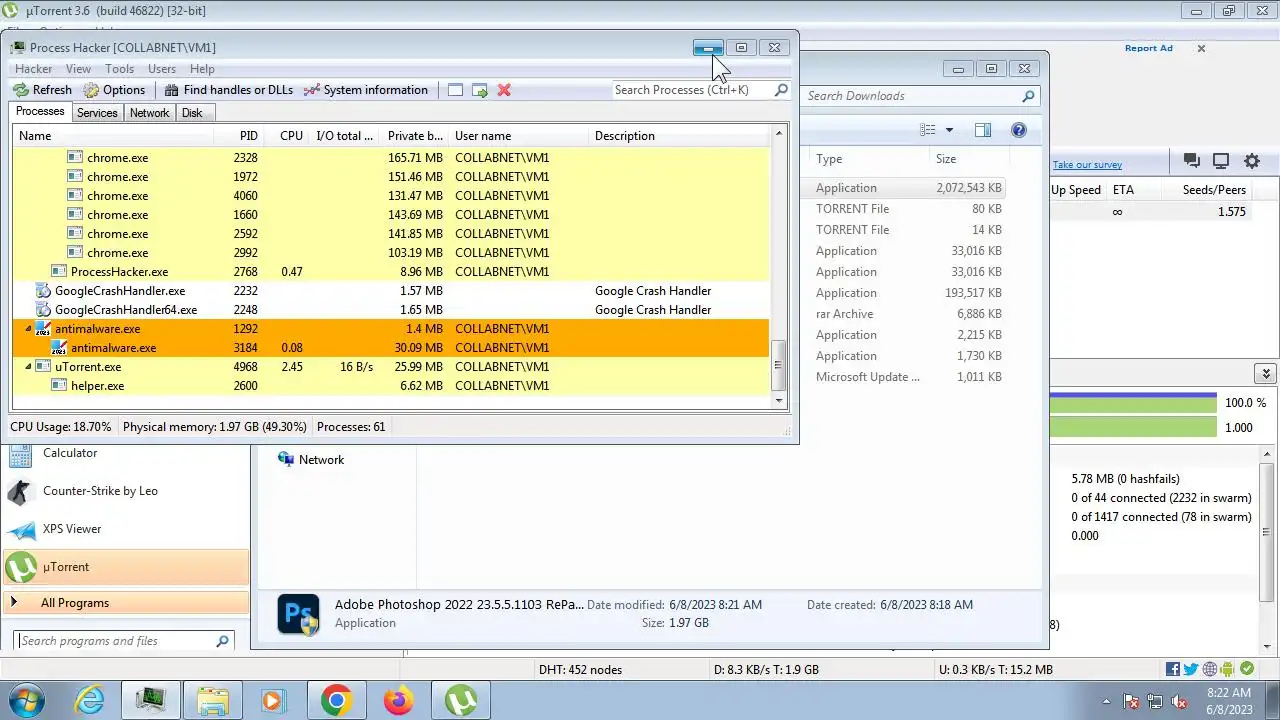Switch to the Services tab
The image size is (1280, 720).
click(x=97, y=113)
